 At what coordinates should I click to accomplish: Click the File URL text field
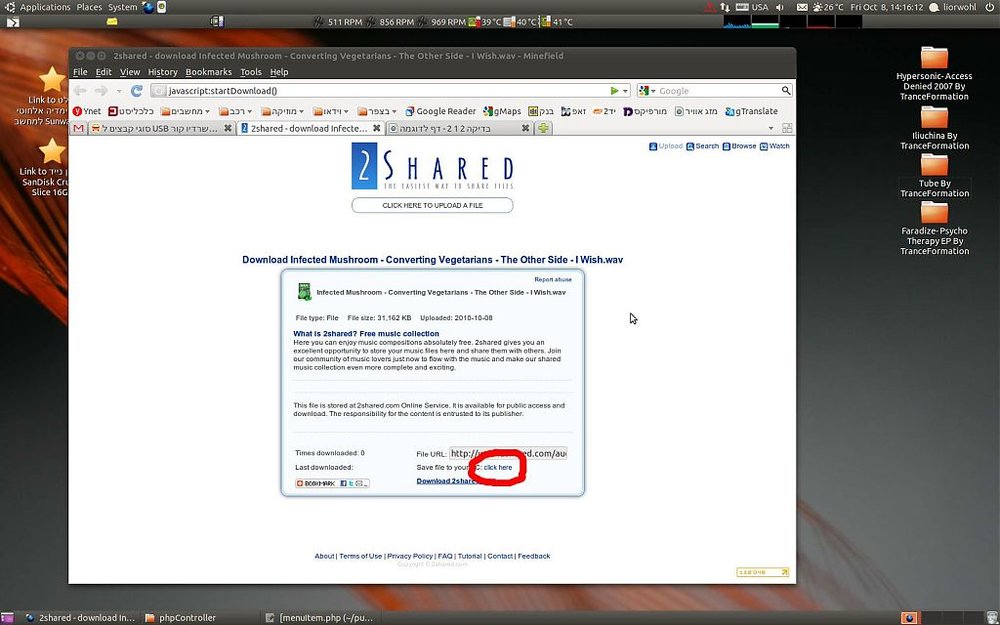point(508,453)
